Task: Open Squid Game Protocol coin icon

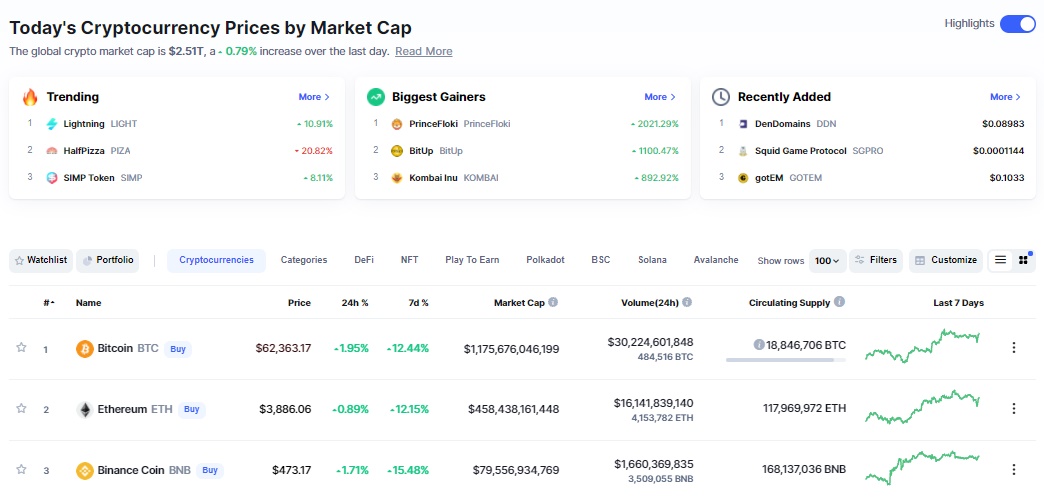Action: tap(743, 151)
